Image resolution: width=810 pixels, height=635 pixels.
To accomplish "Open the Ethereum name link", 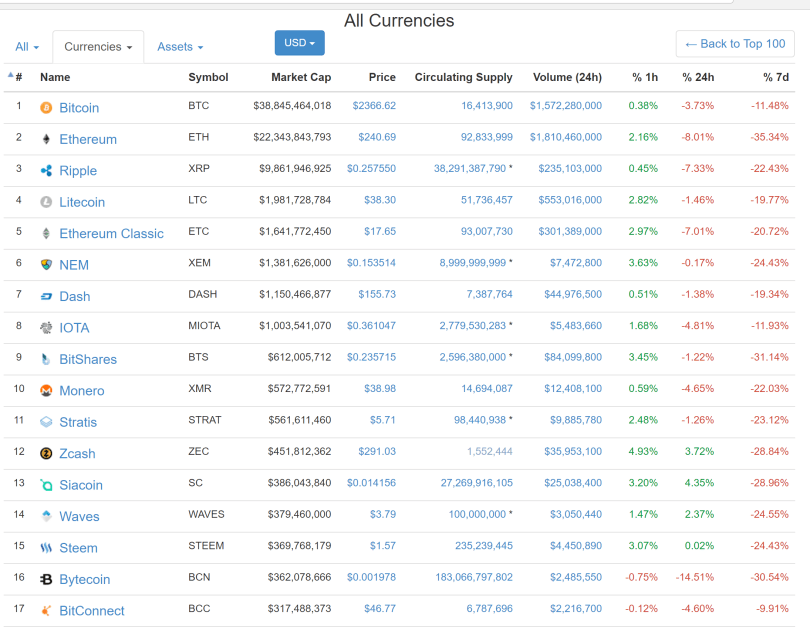I will pyautogui.click(x=88, y=140).
